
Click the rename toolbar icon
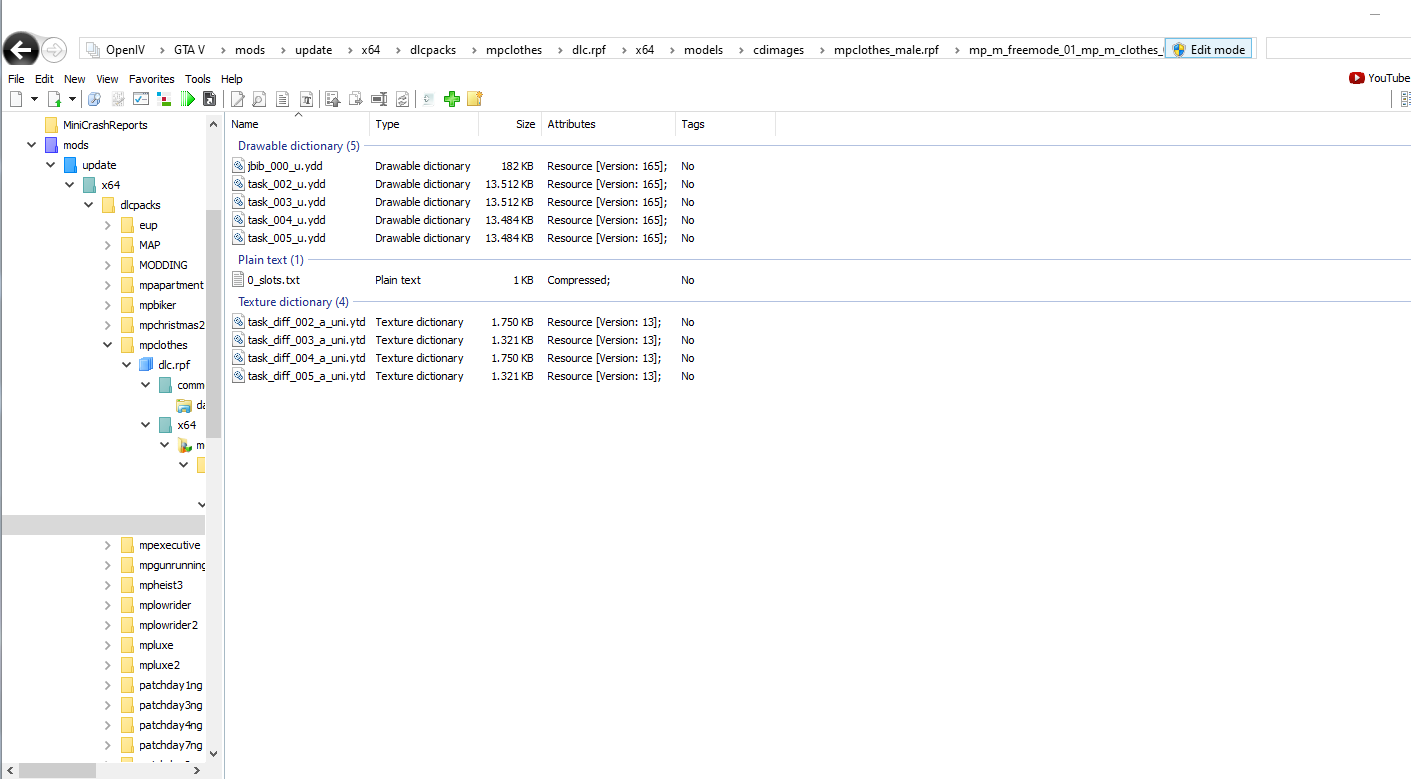pyautogui.click(x=379, y=98)
